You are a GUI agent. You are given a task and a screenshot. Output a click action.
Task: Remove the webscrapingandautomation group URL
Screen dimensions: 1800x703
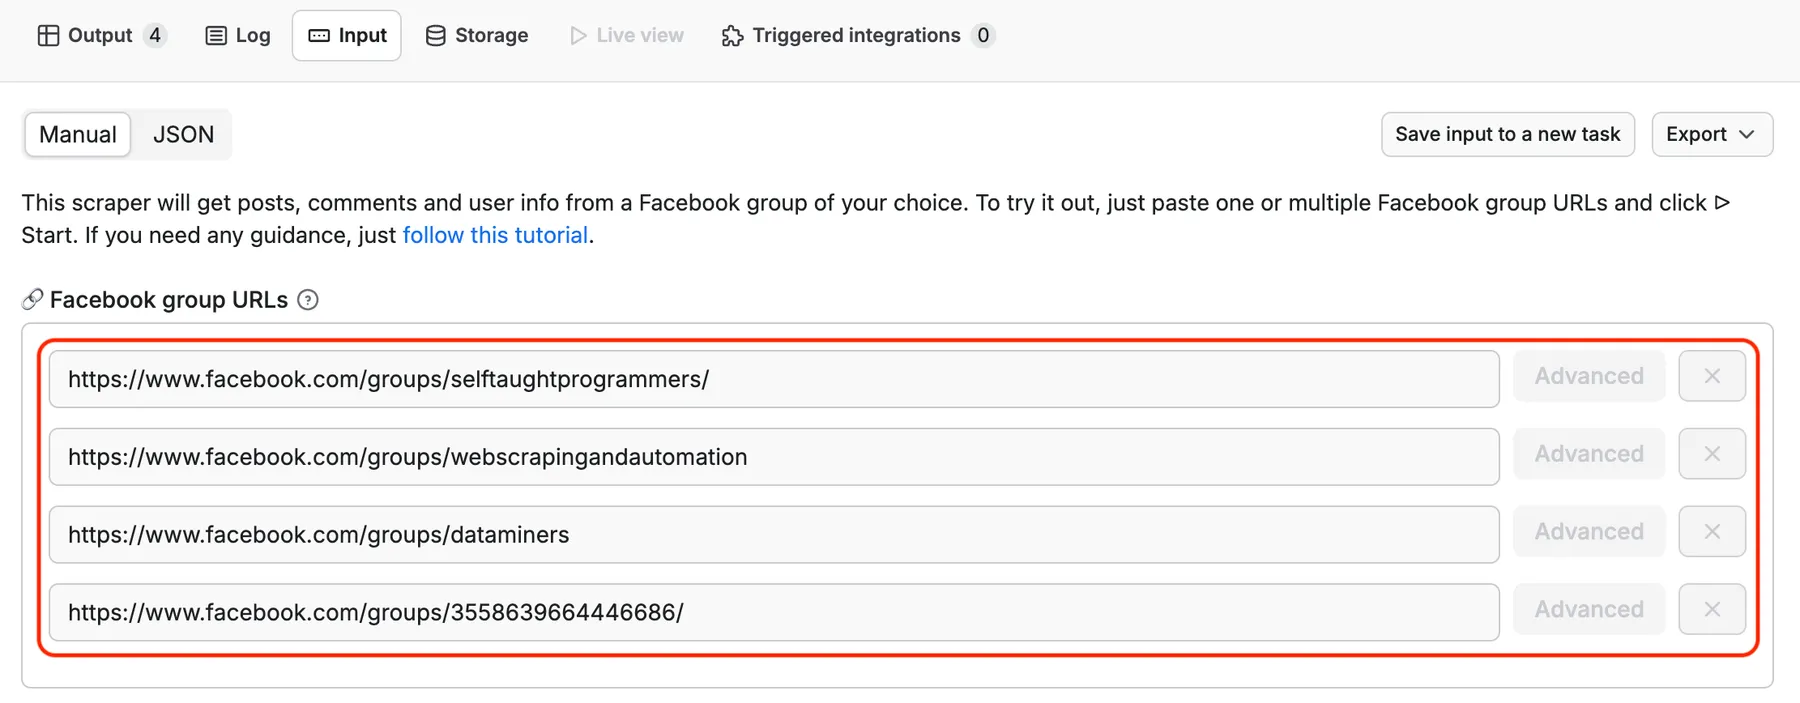(x=1712, y=453)
